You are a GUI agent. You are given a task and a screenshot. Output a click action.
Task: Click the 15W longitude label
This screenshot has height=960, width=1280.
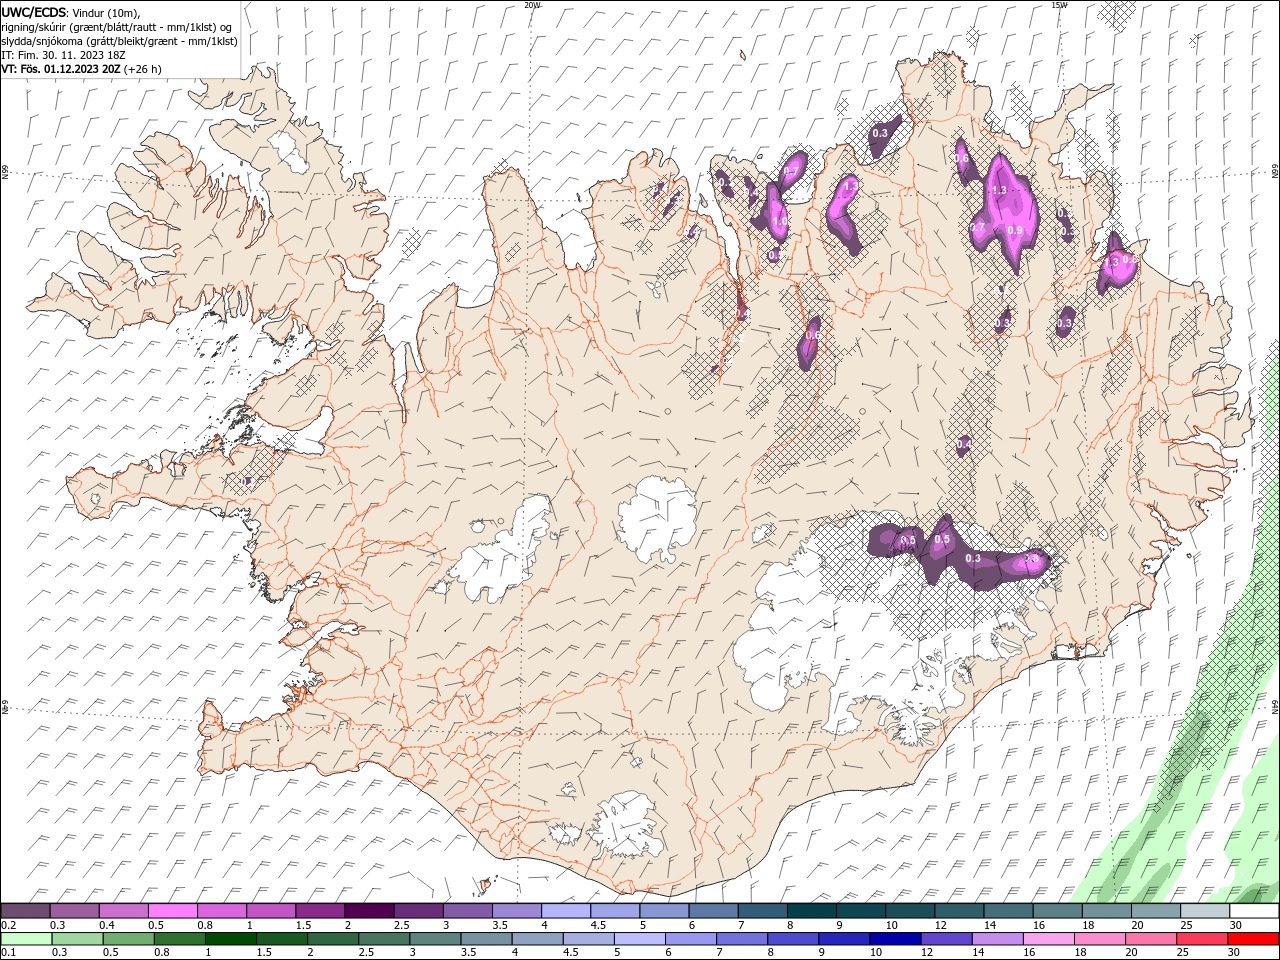coord(1059,5)
